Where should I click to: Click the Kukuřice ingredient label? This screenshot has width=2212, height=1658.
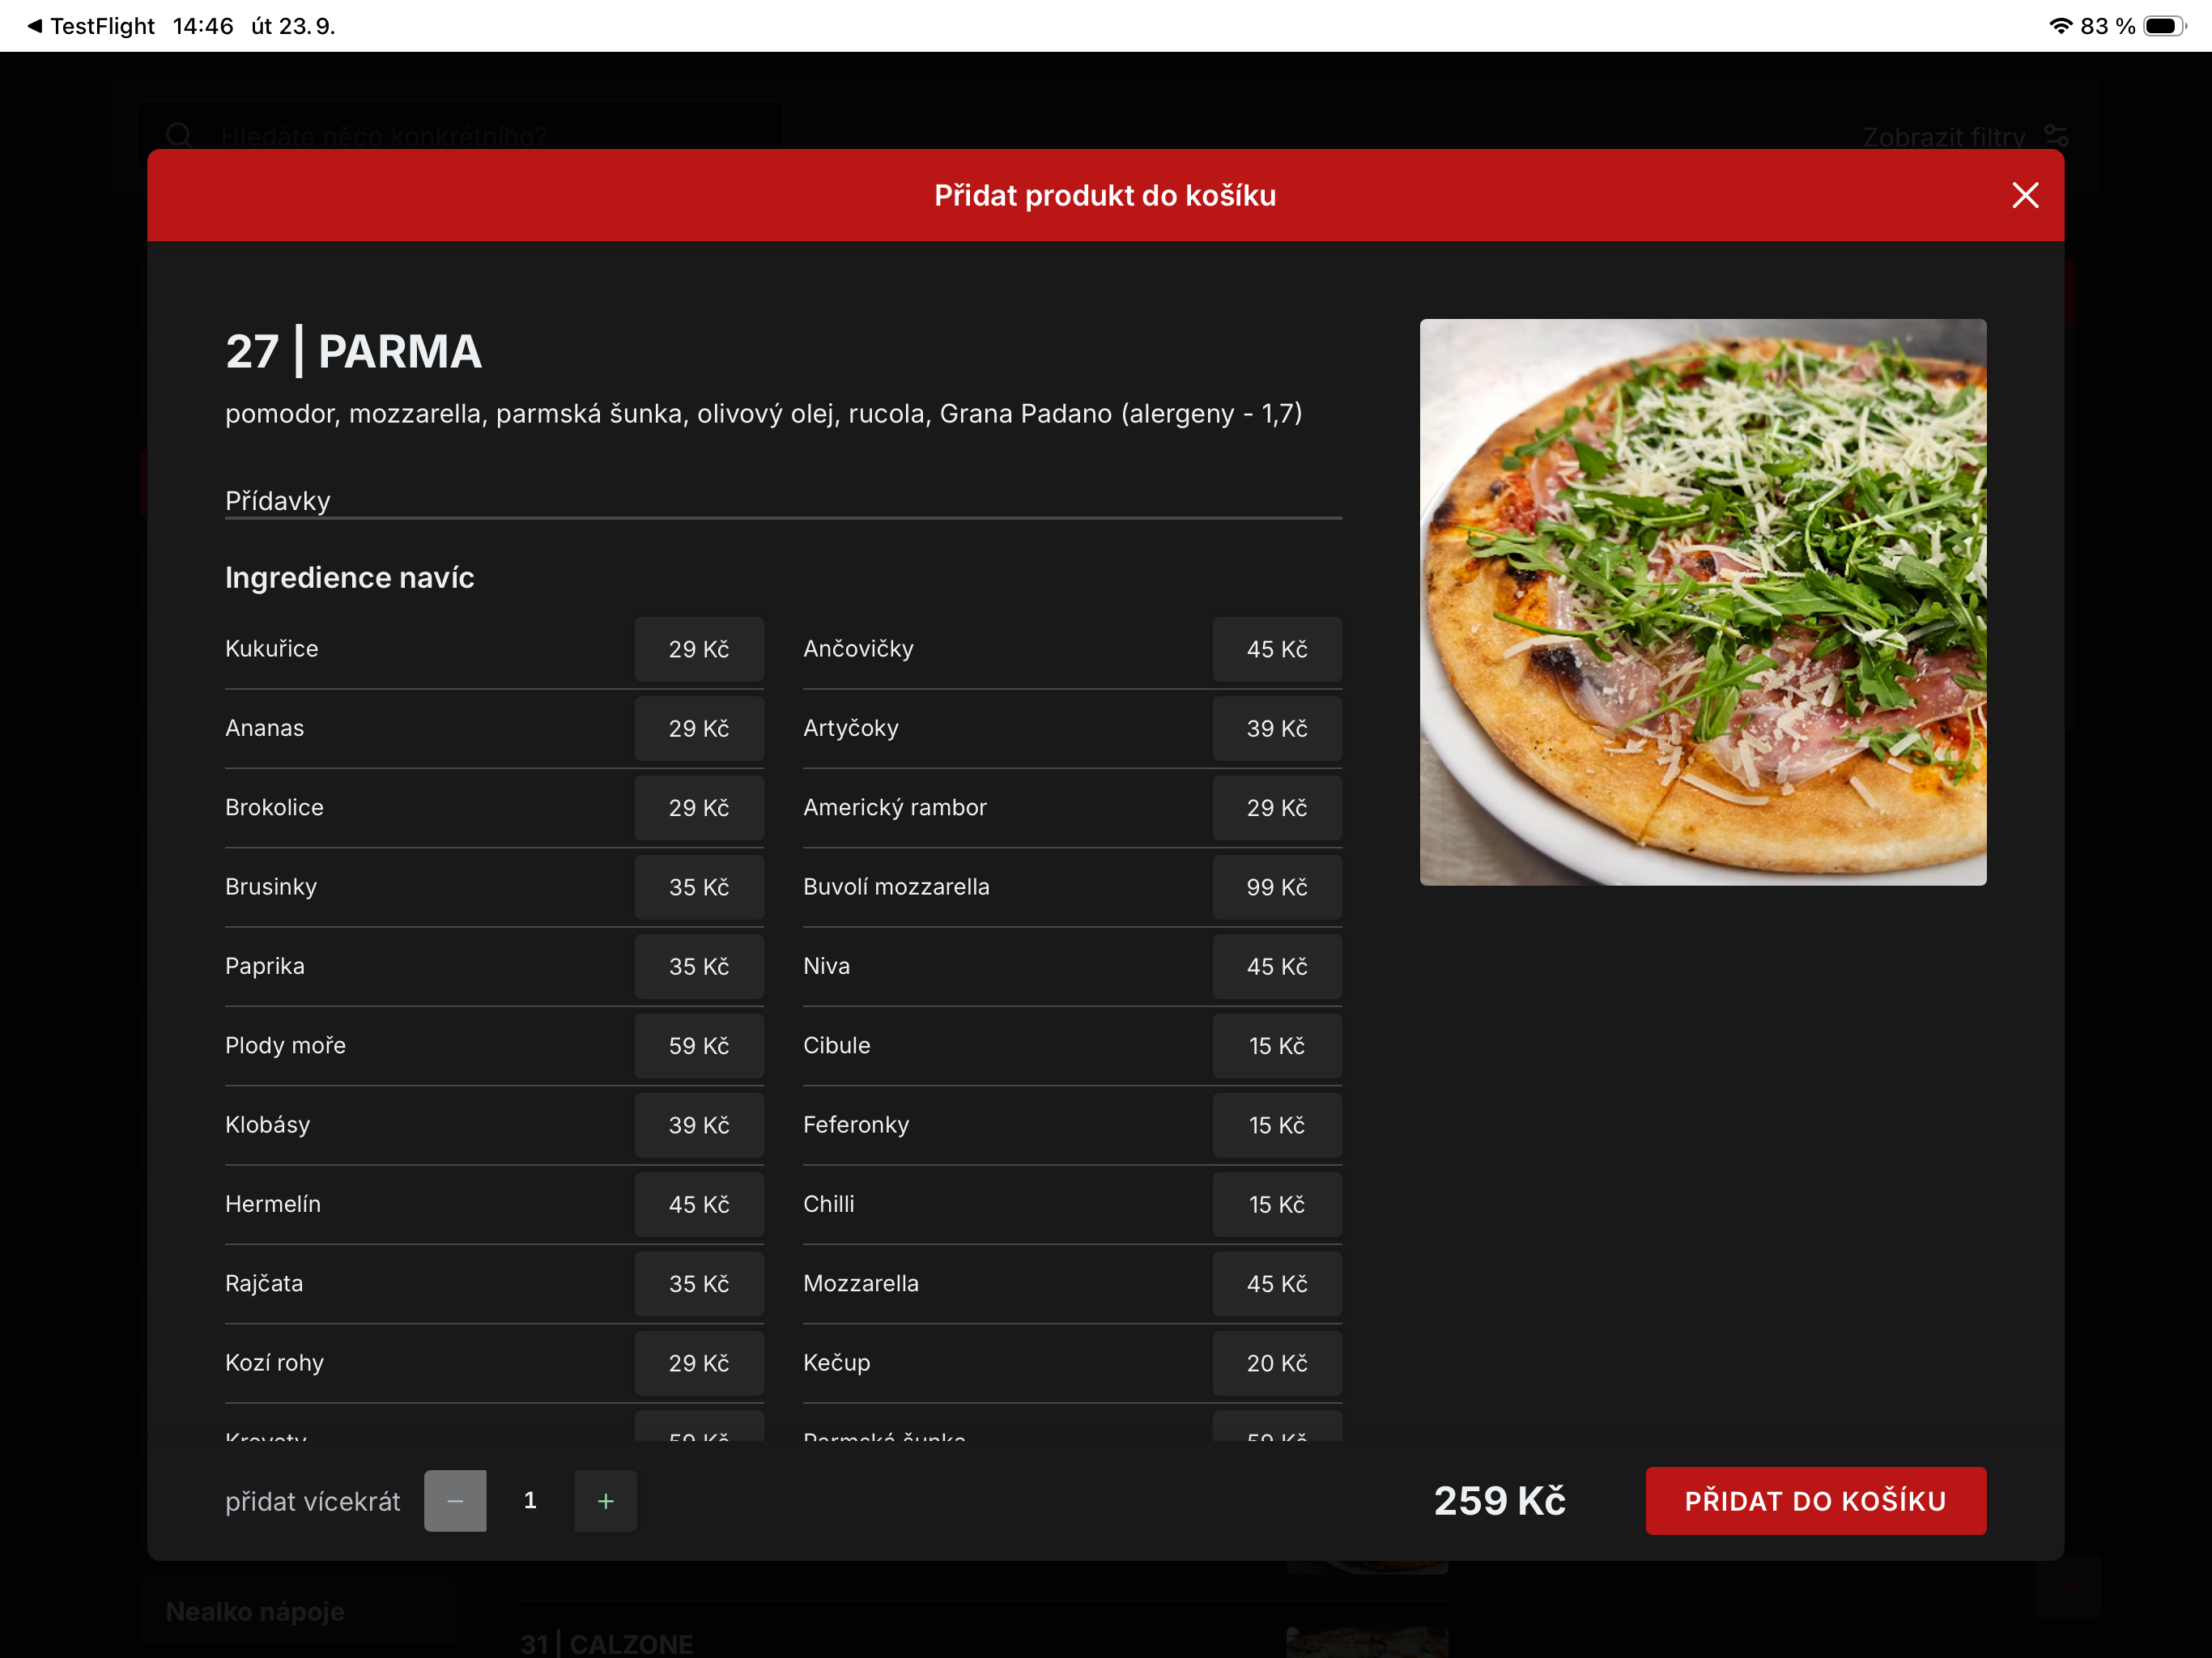(272, 649)
